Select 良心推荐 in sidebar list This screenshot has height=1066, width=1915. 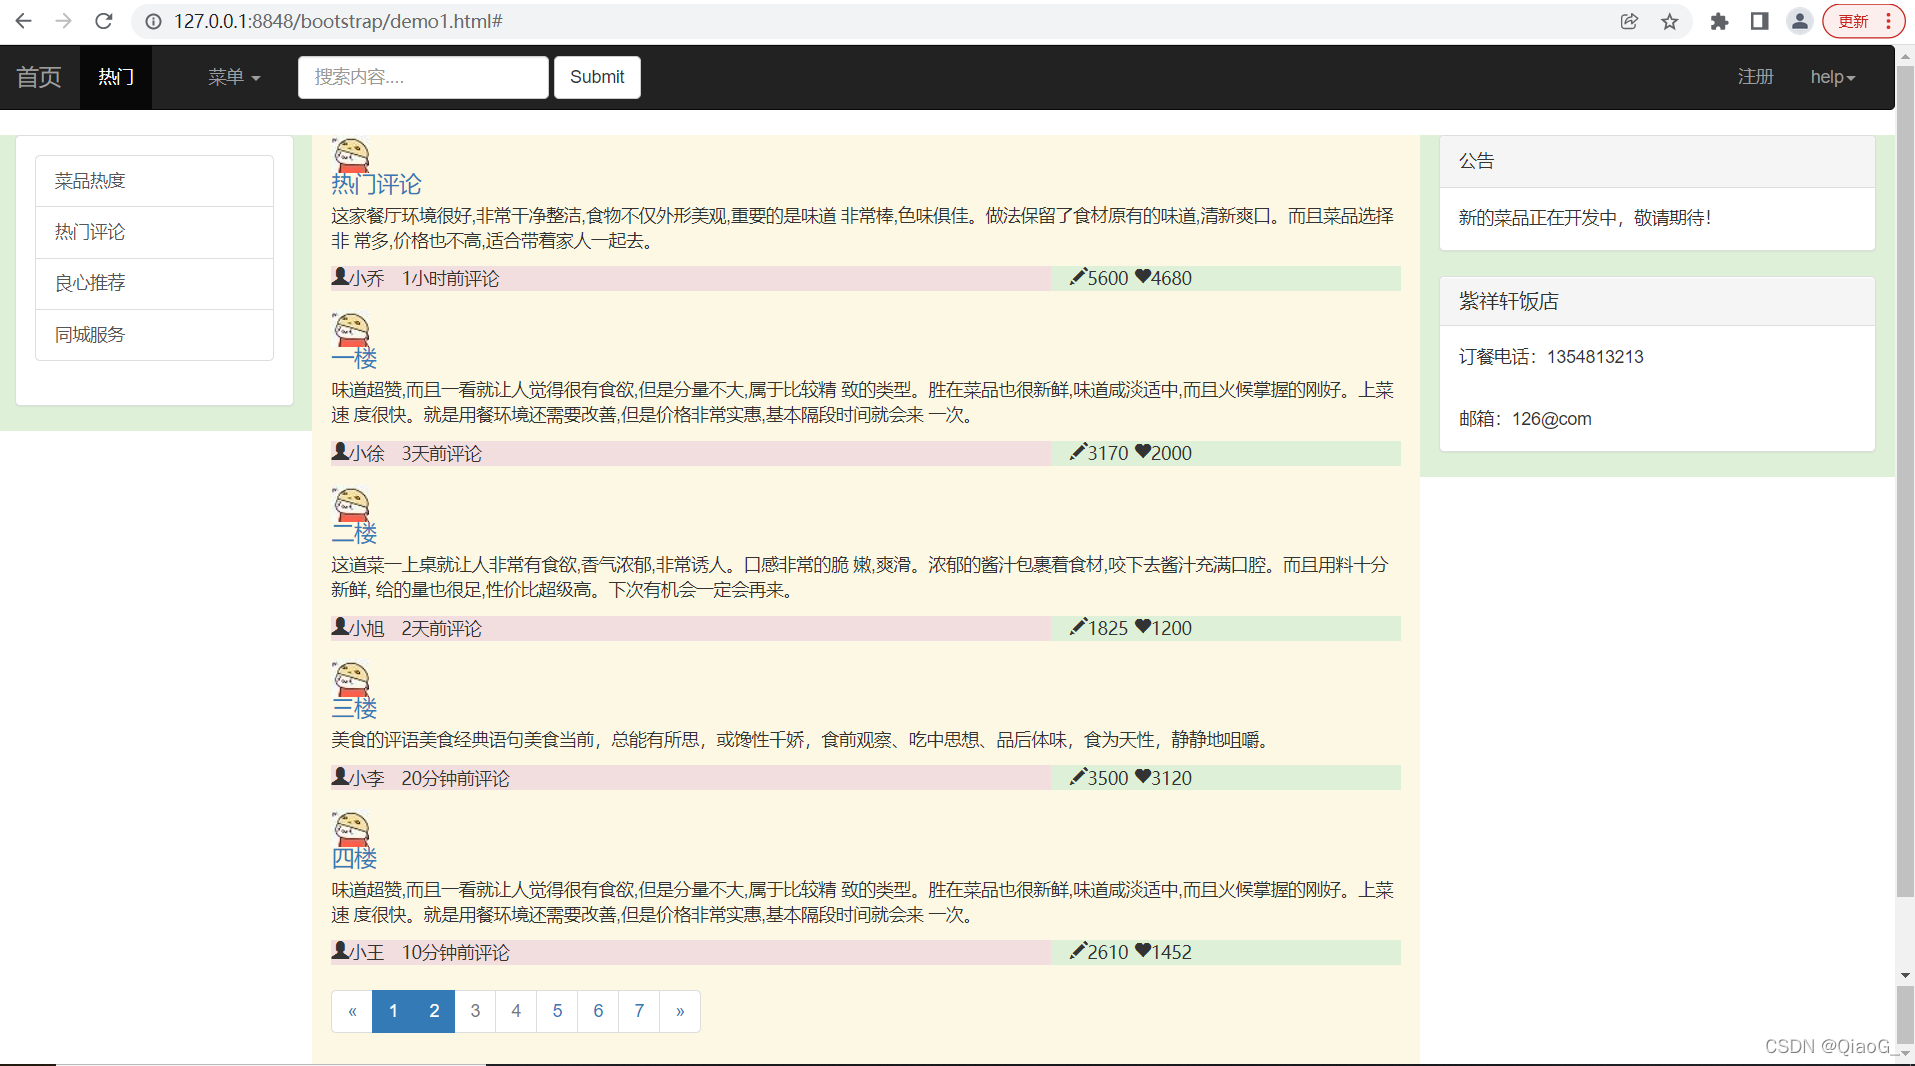tap(154, 283)
